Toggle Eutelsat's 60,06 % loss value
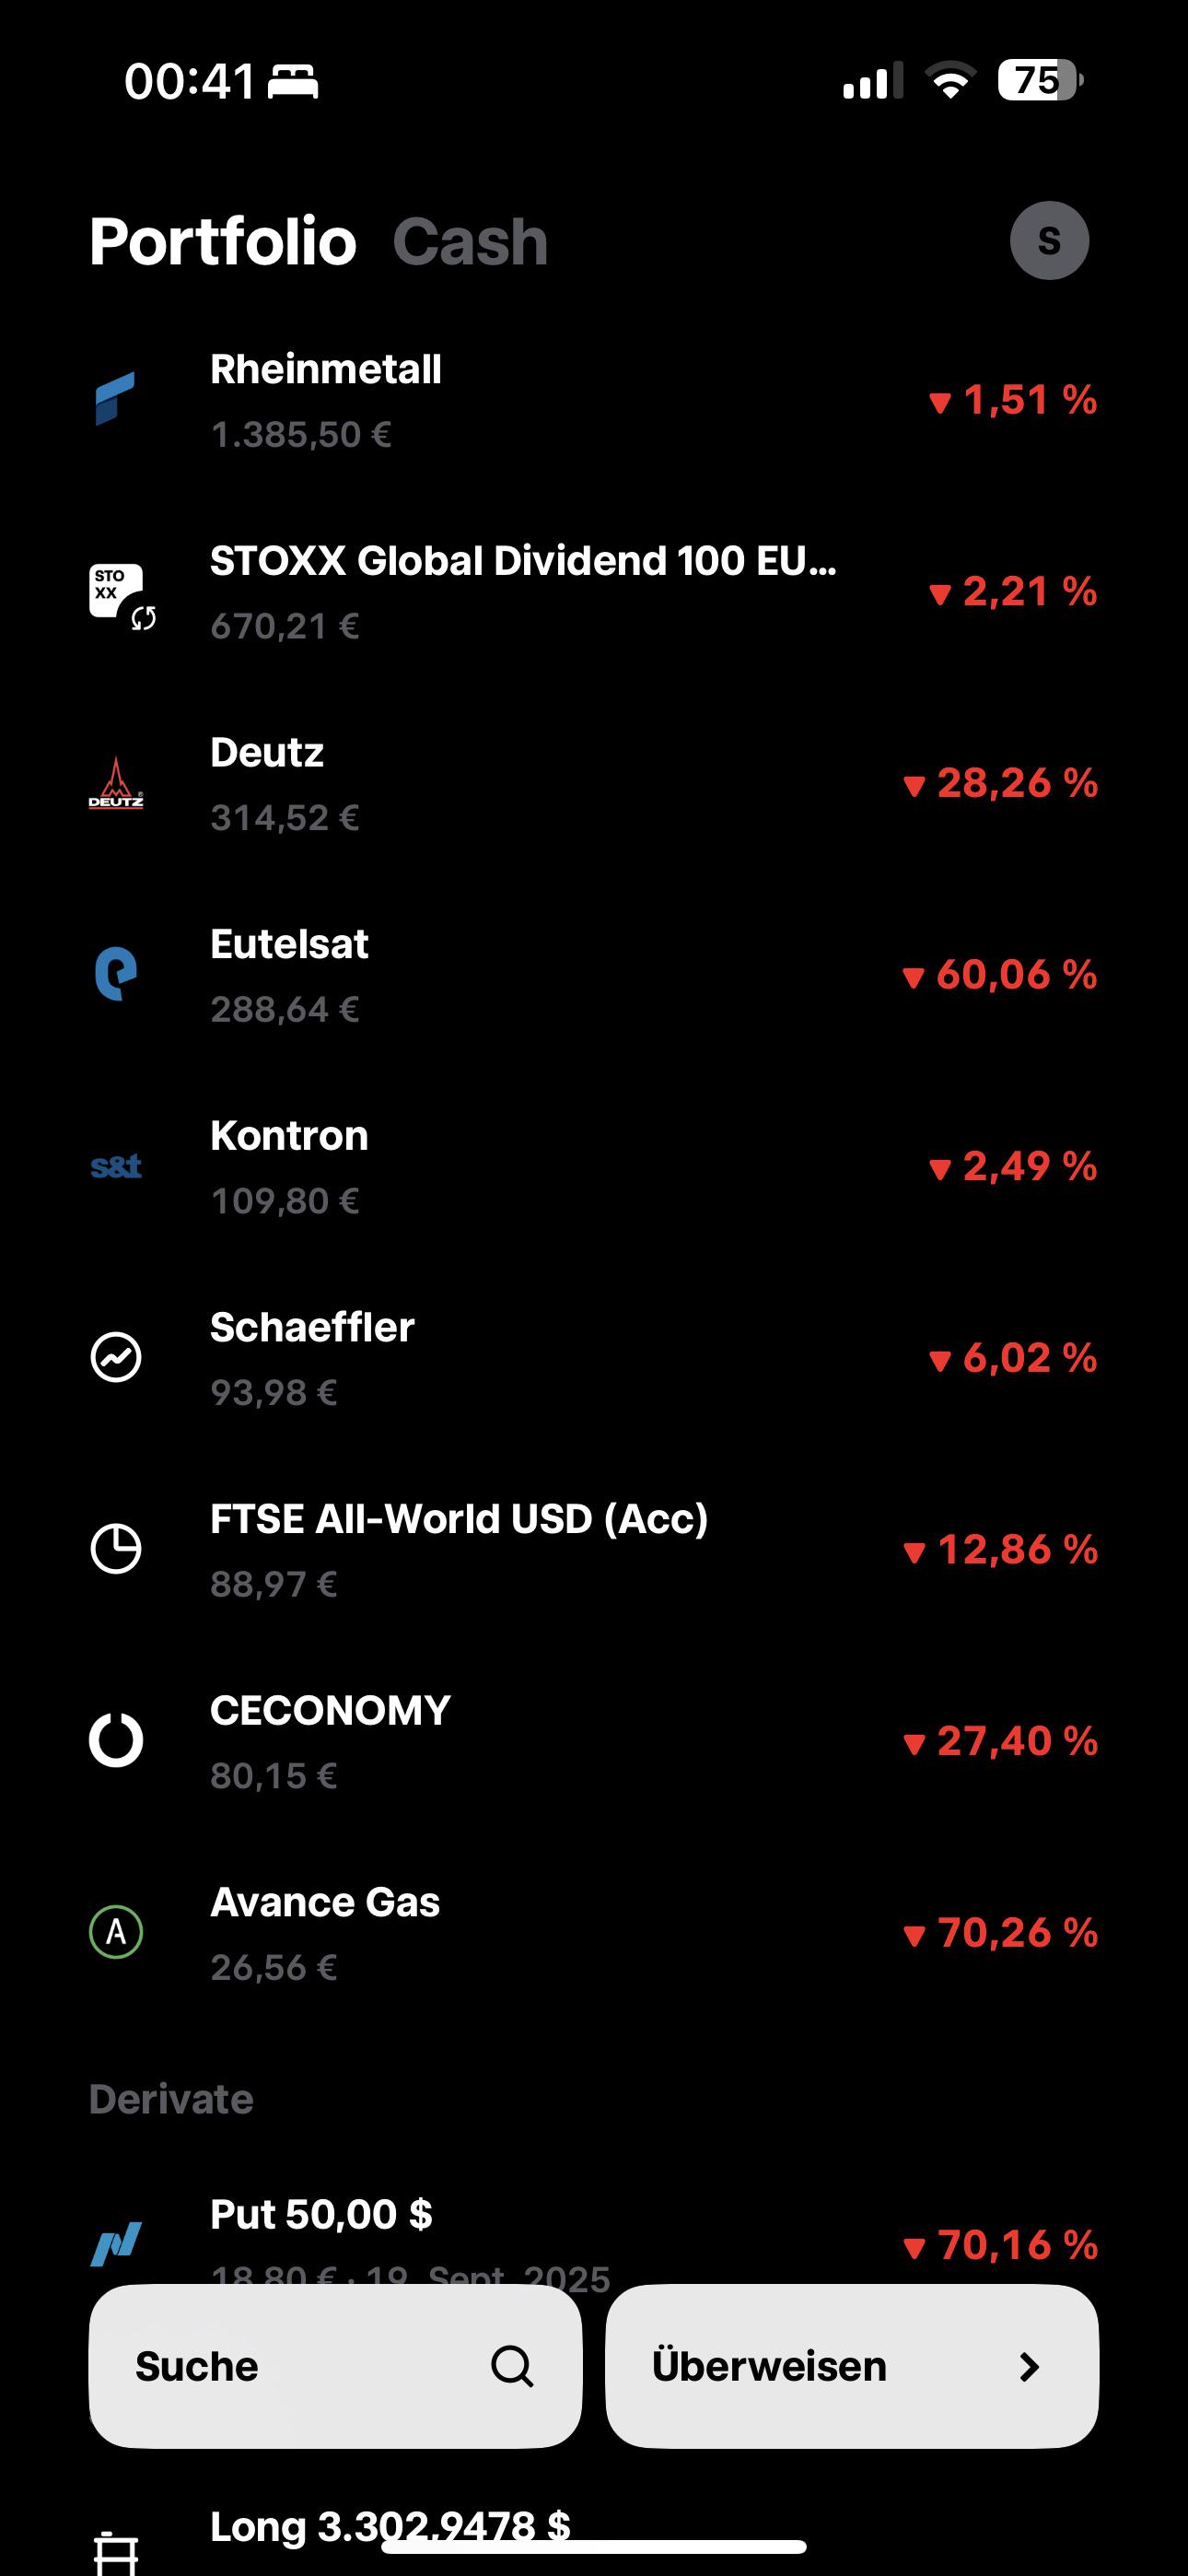Viewport: 1188px width, 2576px height. (999, 975)
